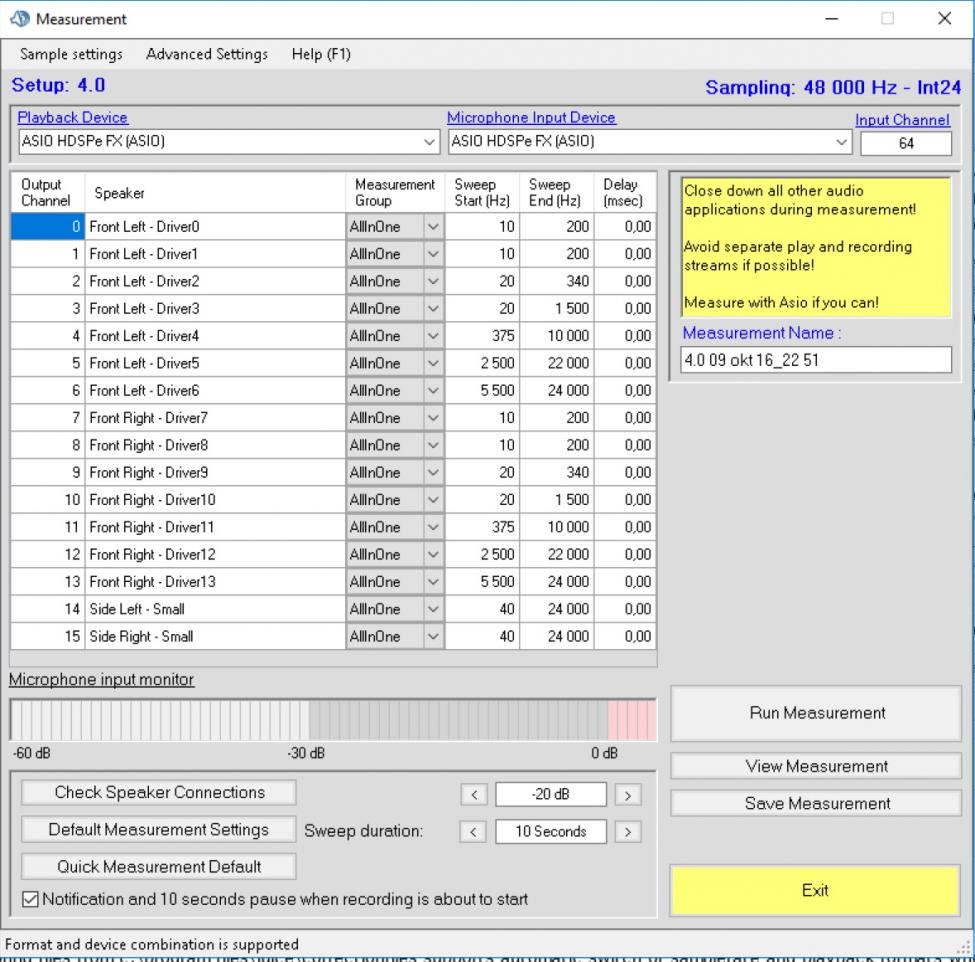Expand the Microphone Input Device dropdown
The width and height of the screenshot is (975, 962).
[x=841, y=142]
